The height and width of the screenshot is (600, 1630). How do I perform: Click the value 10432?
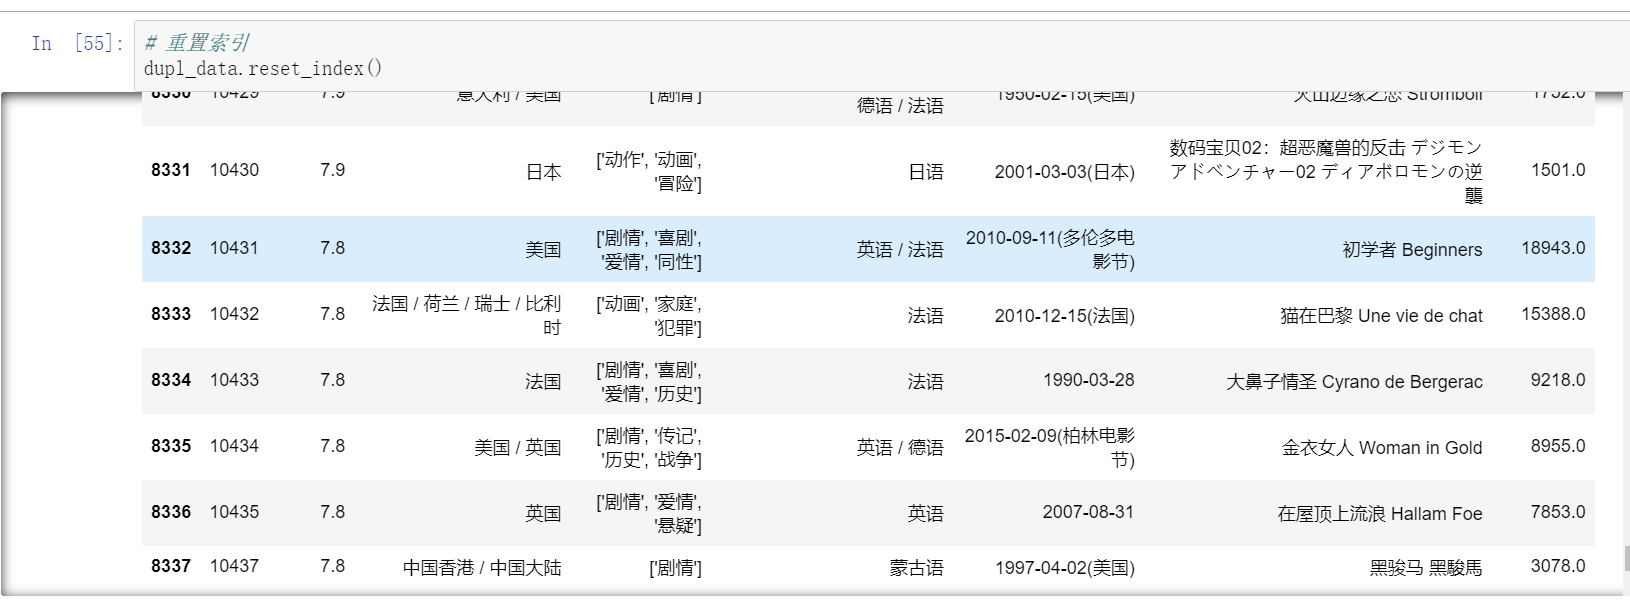tap(234, 314)
